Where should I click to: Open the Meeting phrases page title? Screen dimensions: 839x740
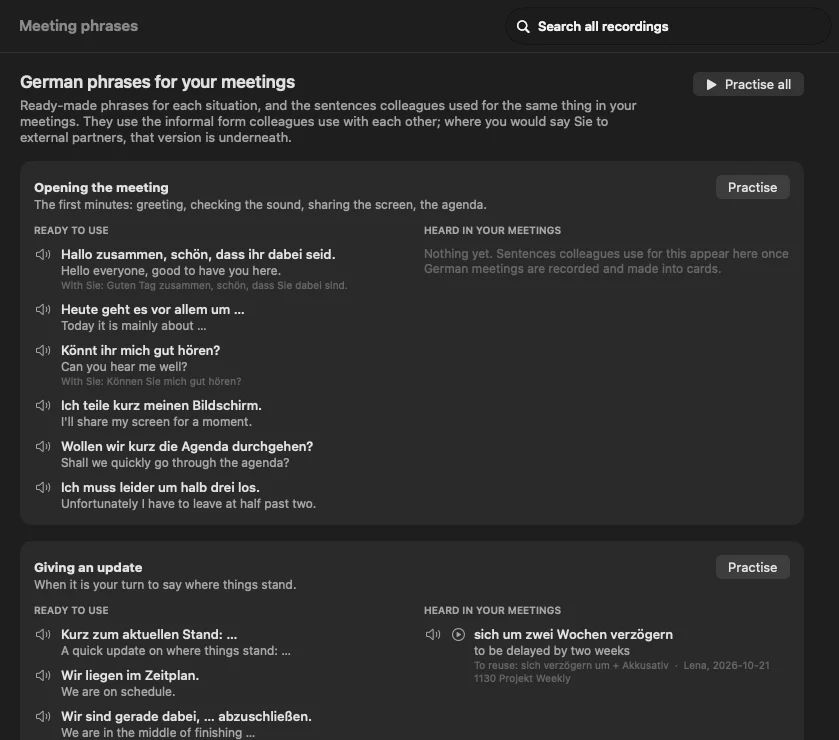pyautogui.click(x=79, y=26)
